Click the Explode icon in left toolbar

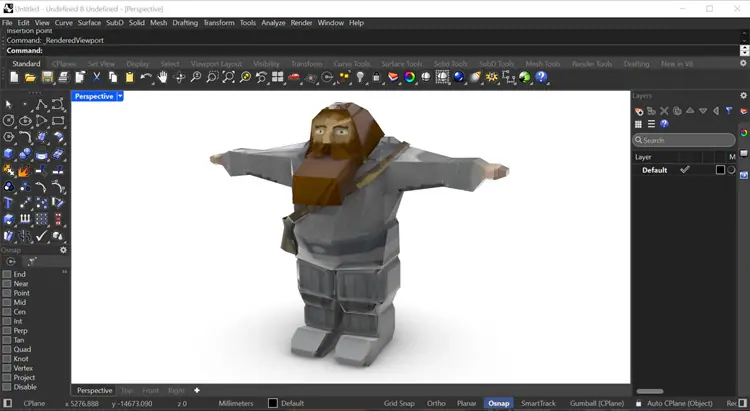(24, 170)
